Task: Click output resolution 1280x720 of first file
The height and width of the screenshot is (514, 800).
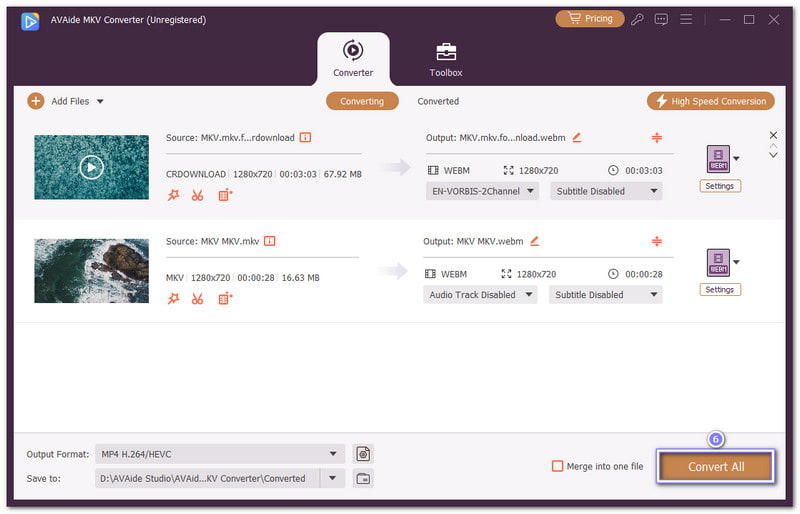Action: pos(538,170)
